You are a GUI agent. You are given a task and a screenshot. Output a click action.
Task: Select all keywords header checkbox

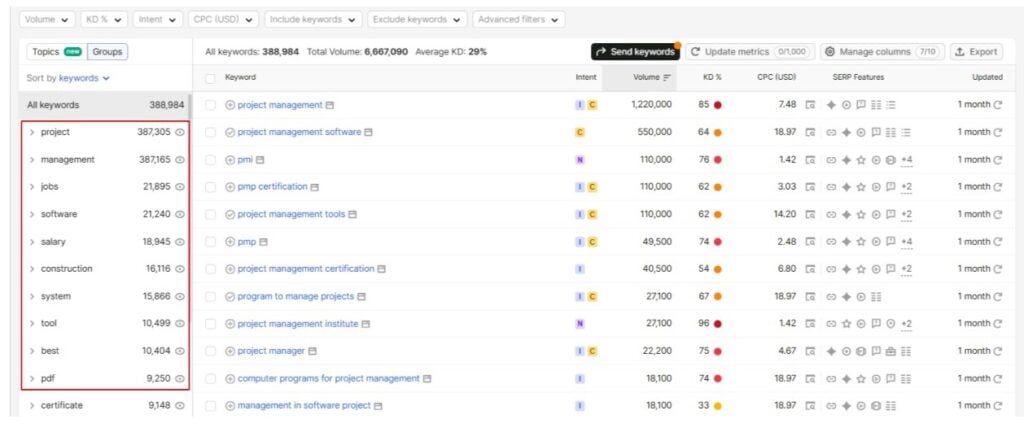coord(210,78)
